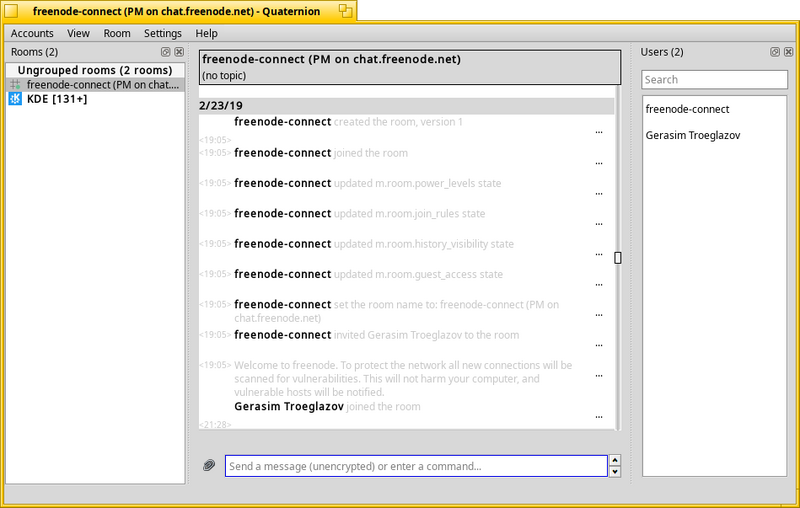800x508 pixels.
Task: Click the 'Welcome to freenode' message text
Action: point(403,379)
